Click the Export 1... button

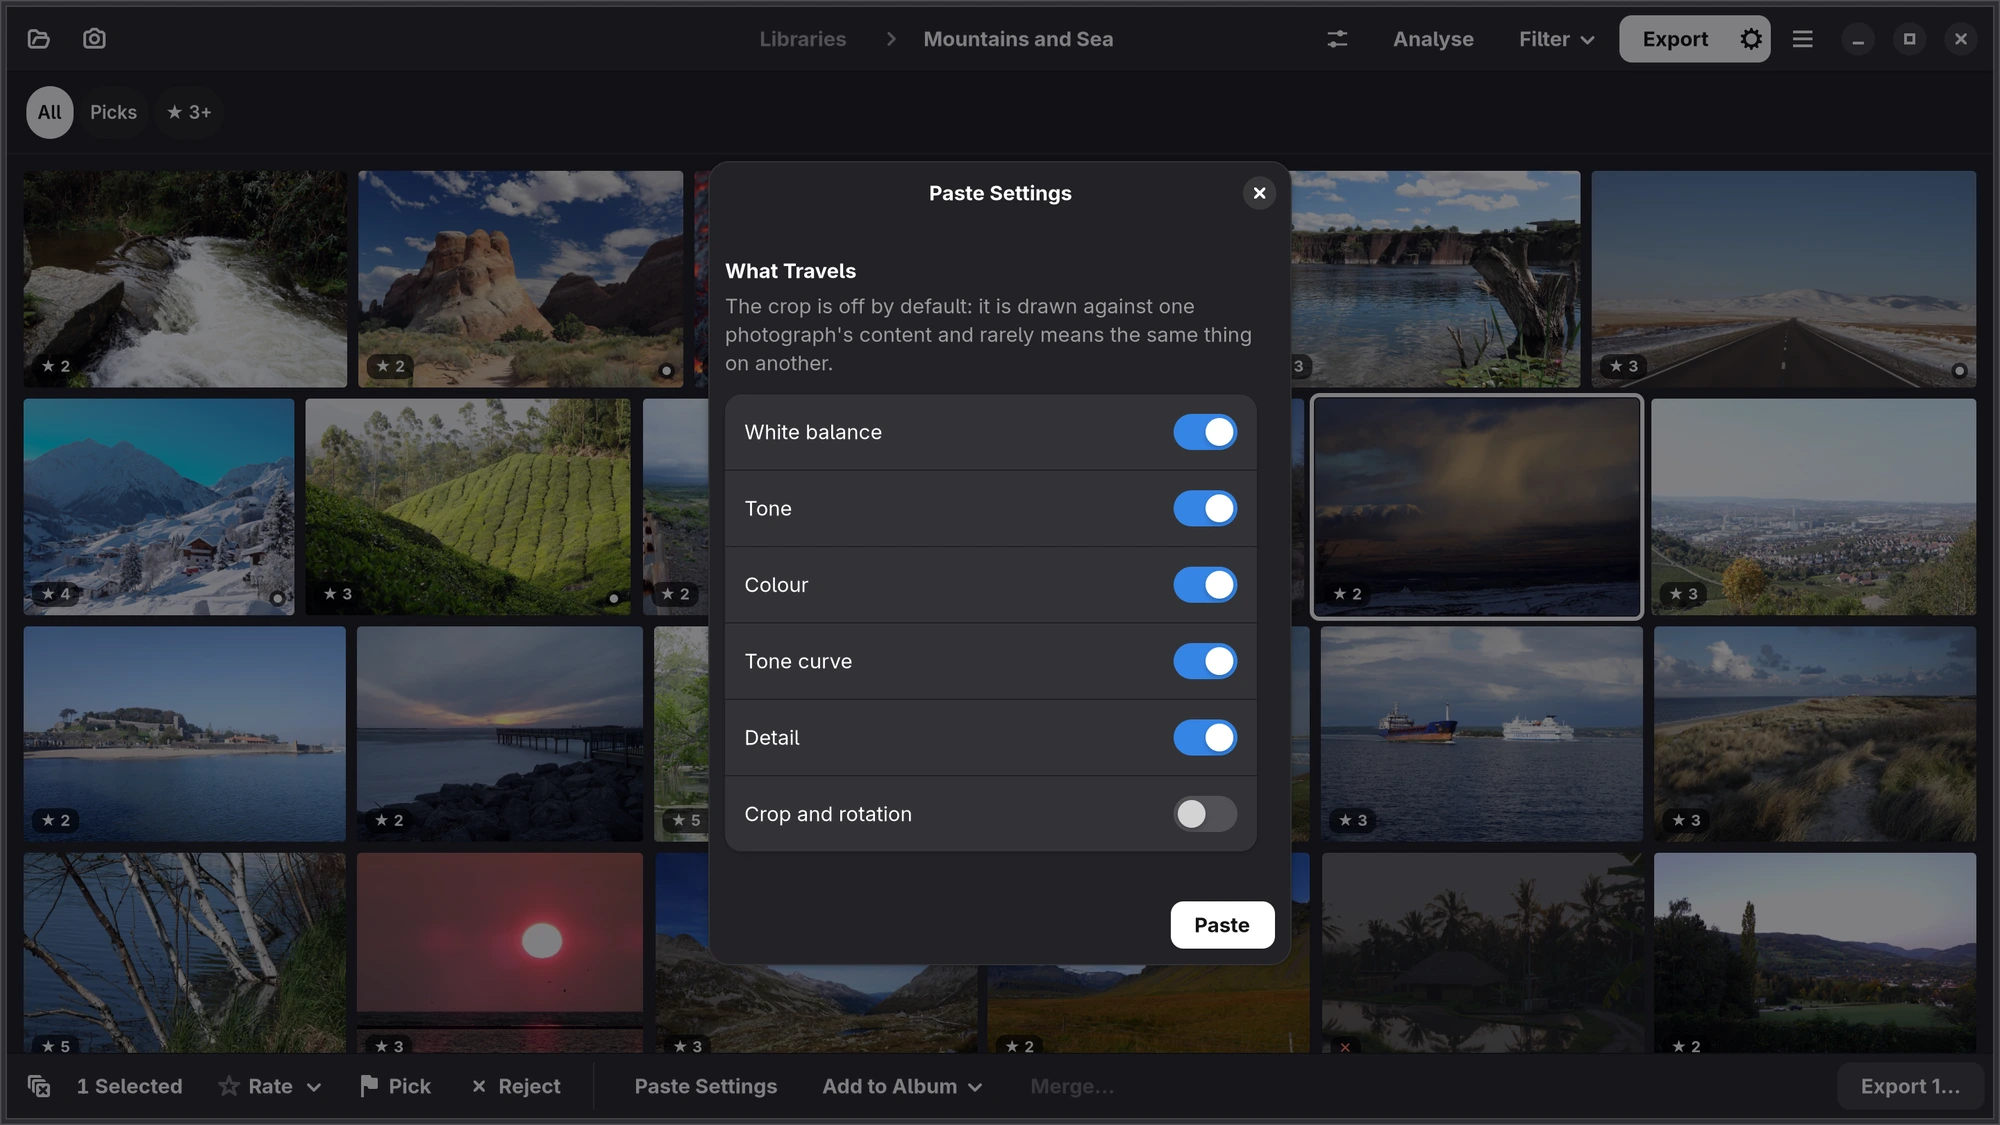pyautogui.click(x=1910, y=1086)
